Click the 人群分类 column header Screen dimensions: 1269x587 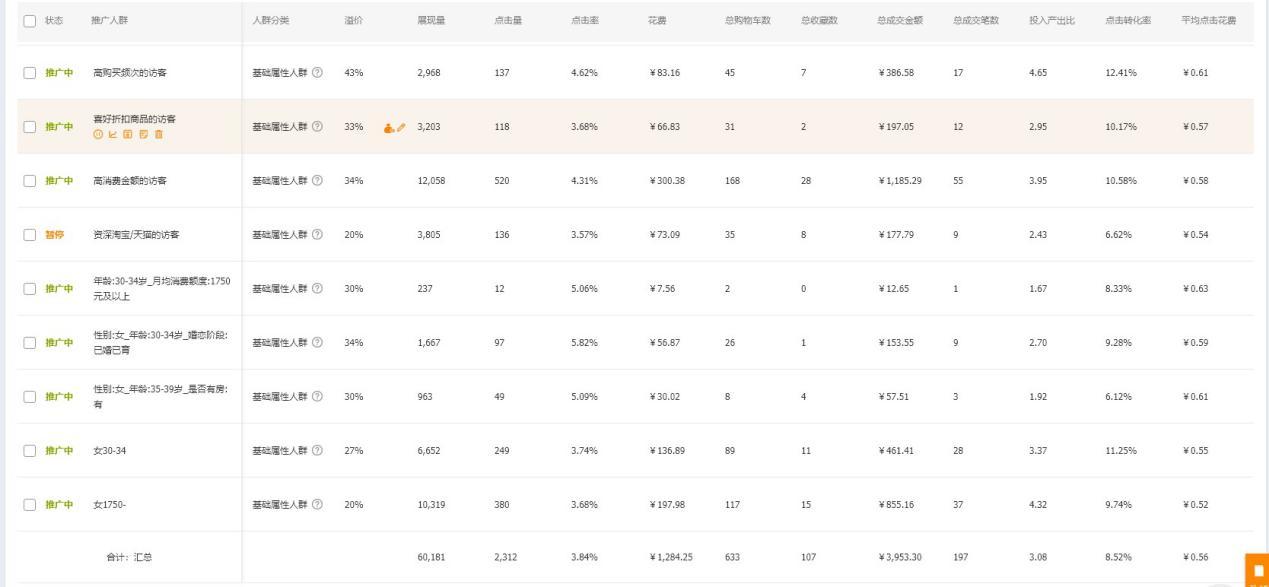[x=271, y=21]
